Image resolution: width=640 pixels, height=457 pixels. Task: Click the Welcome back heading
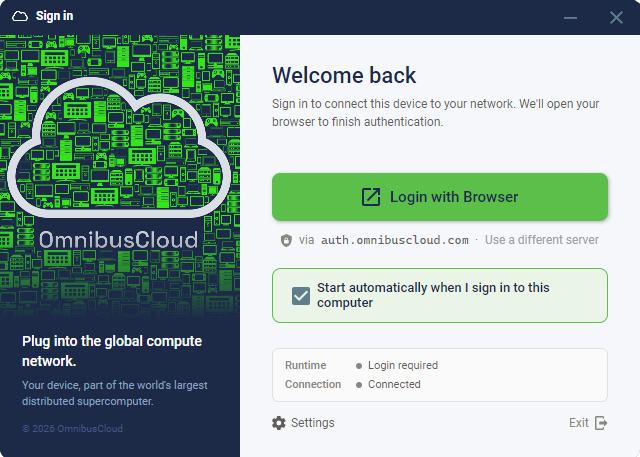pos(344,75)
